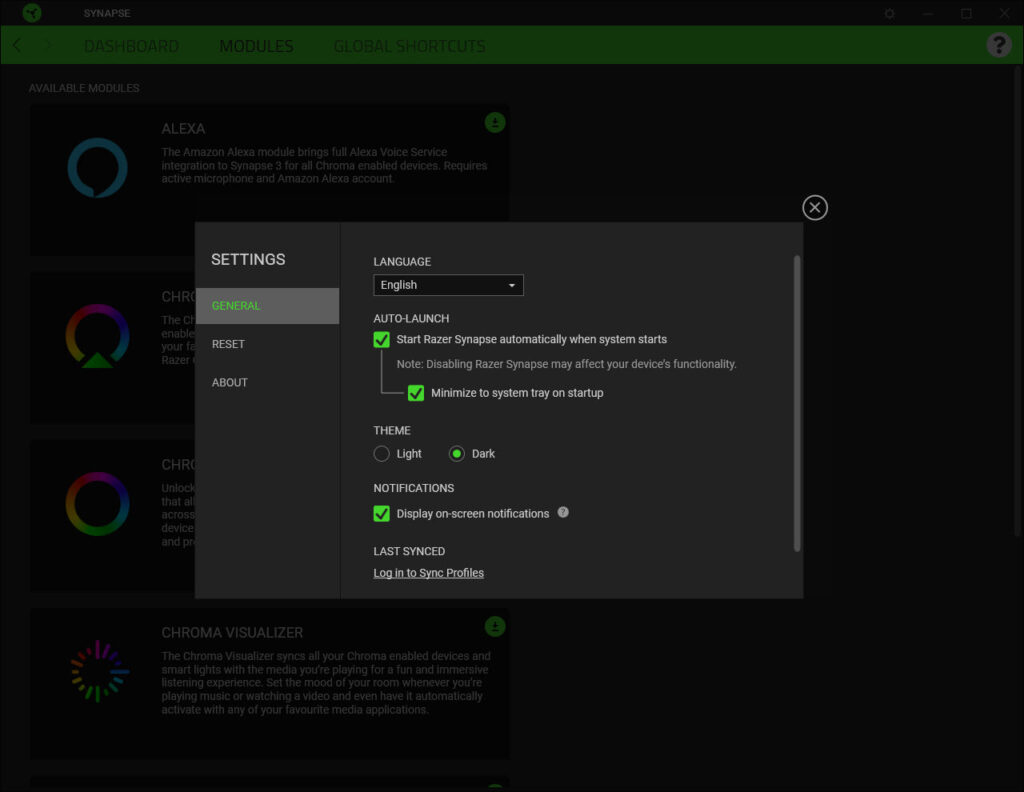This screenshot has width=1024, height=792.
Task: Switch to Global Shortcuts tab
Action: (409, 46)
